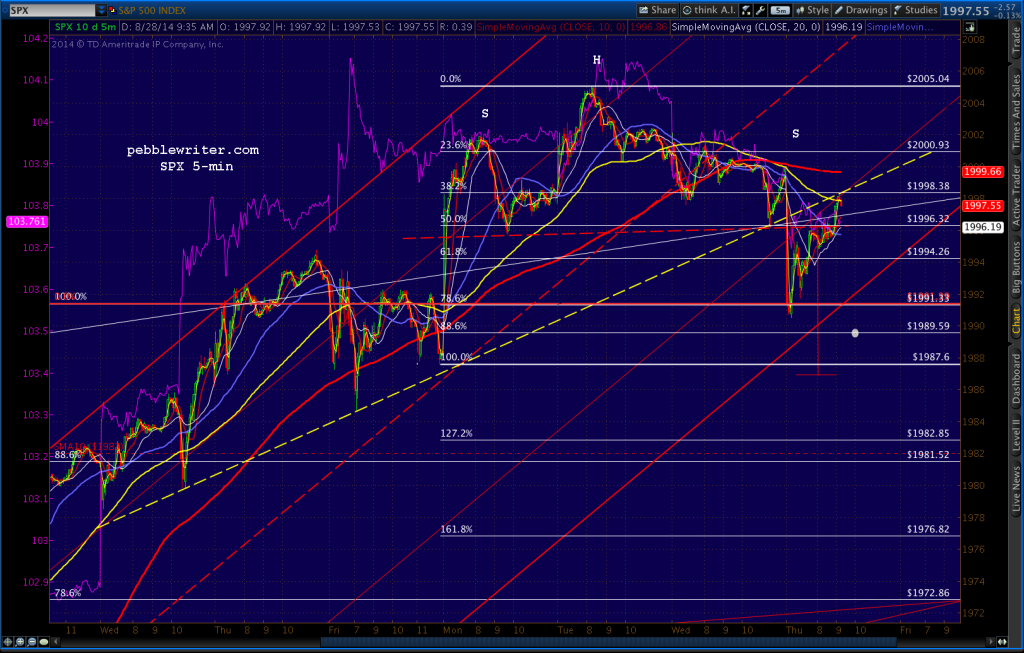Image resolution: width=1024 pixels, height=653 pixels.
Task: Click the pebblewriter.com chart annotation
Action: pos(193,150)
